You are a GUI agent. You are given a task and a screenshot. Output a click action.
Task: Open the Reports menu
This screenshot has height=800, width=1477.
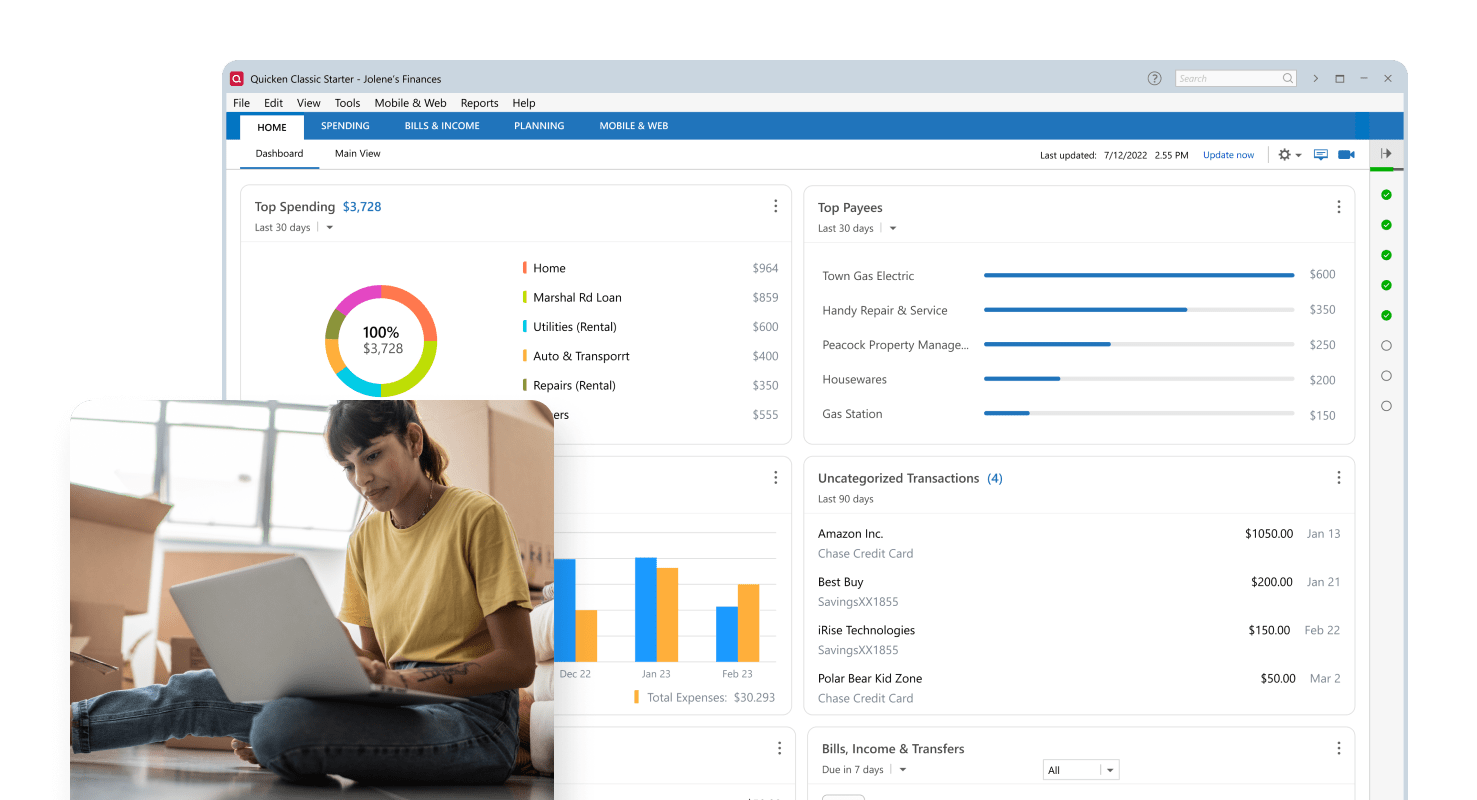coord(479,103)
